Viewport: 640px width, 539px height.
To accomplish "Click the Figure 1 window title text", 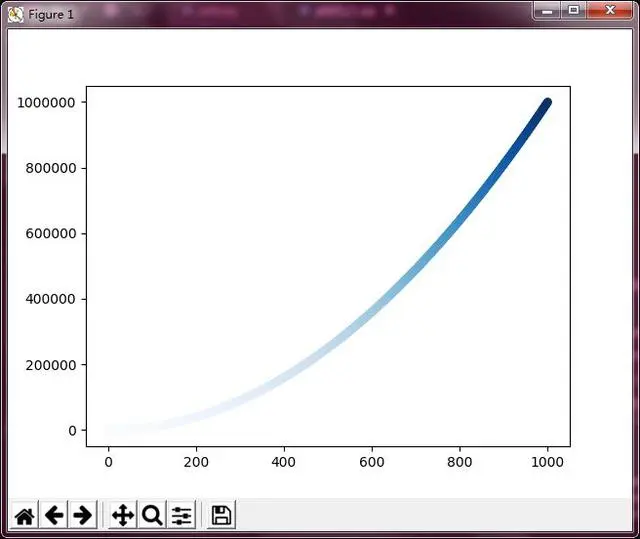I will pos(51,15).
